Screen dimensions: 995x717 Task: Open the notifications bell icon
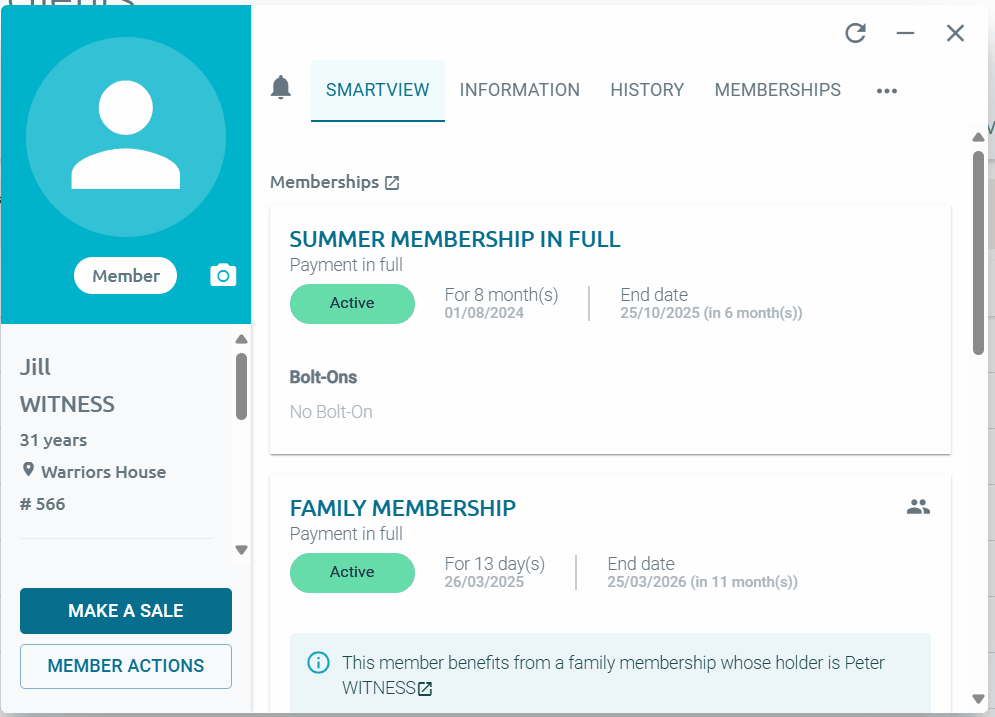280,88
